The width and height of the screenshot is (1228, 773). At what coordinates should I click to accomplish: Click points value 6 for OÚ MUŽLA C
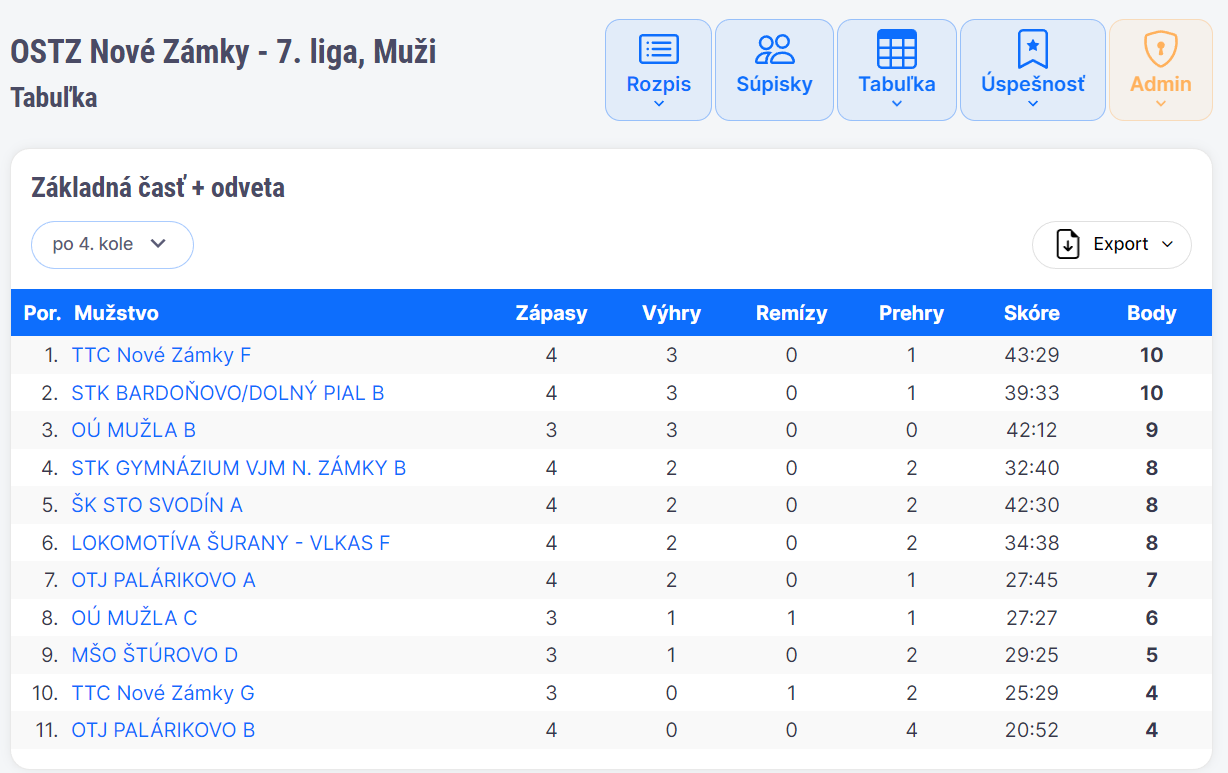click(x=1152, y=618)
